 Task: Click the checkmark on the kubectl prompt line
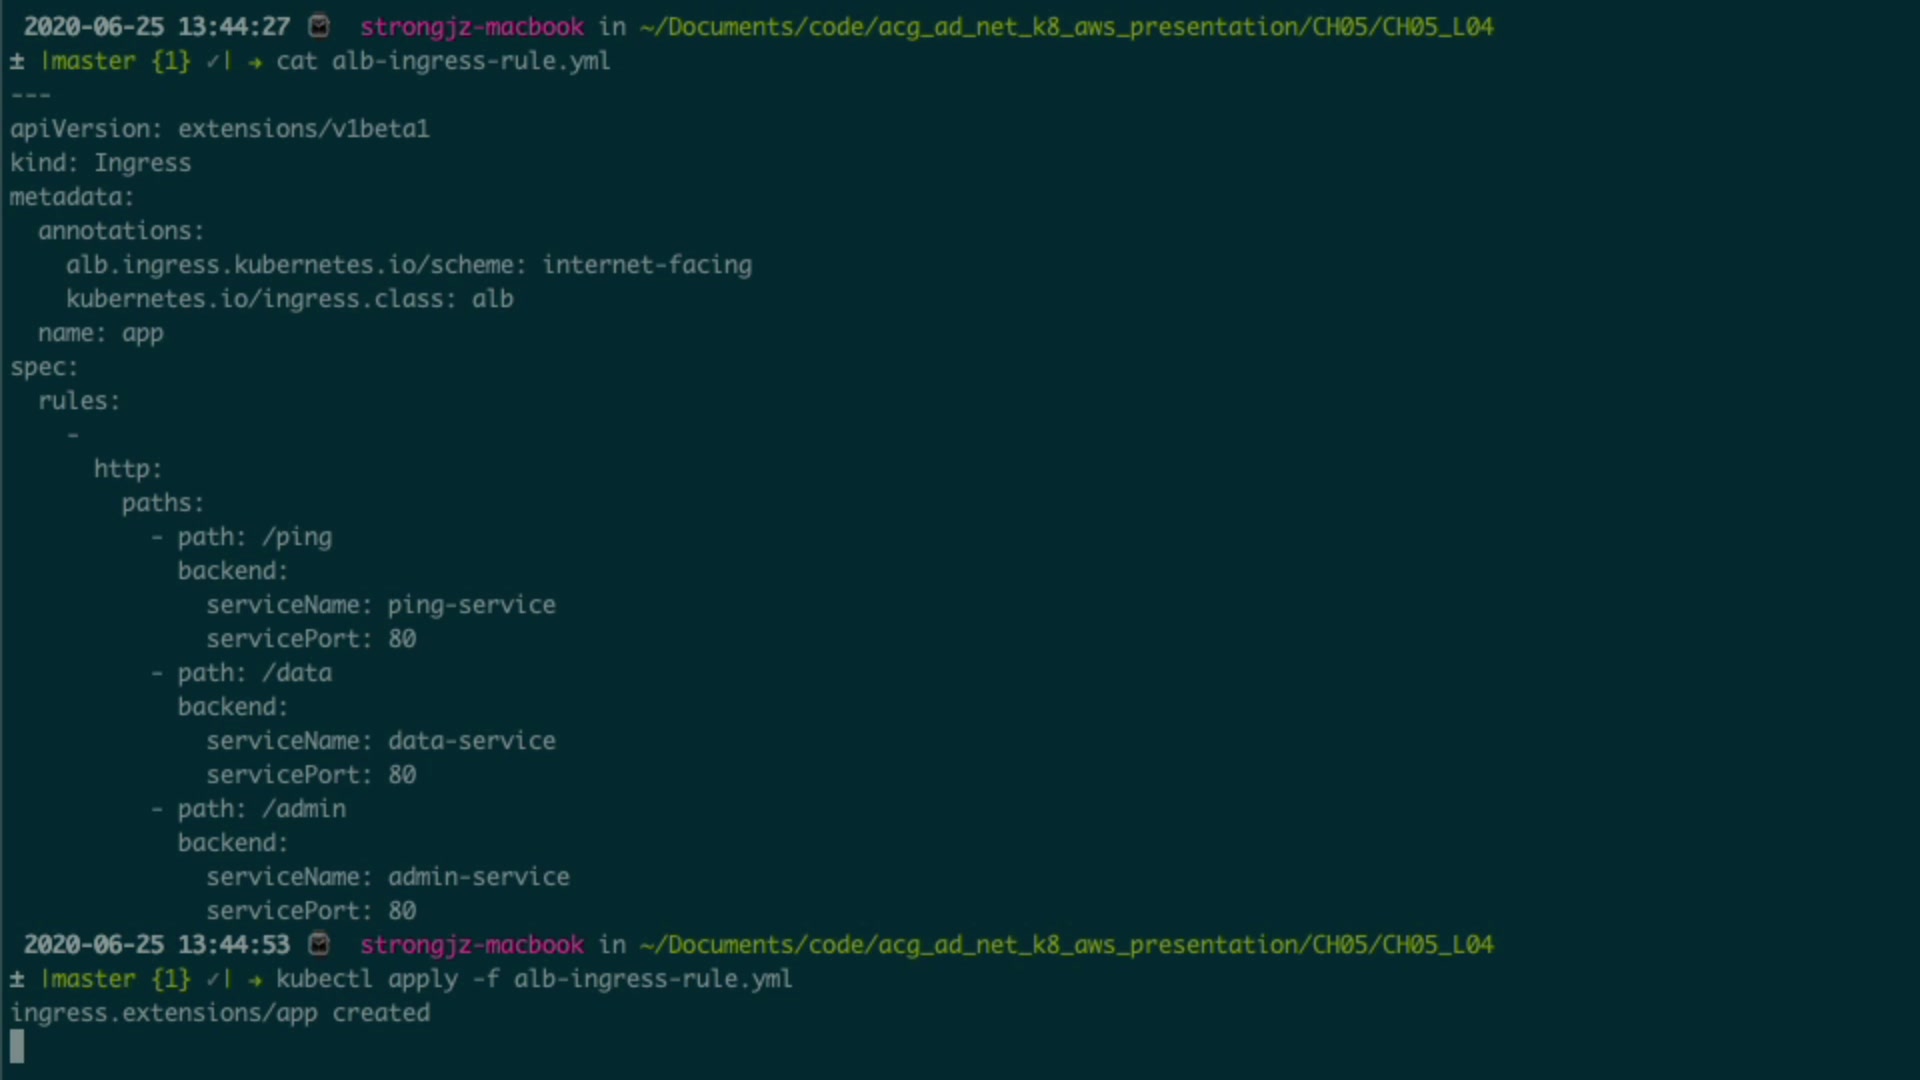pyautogui.click(x=213, y=979)
